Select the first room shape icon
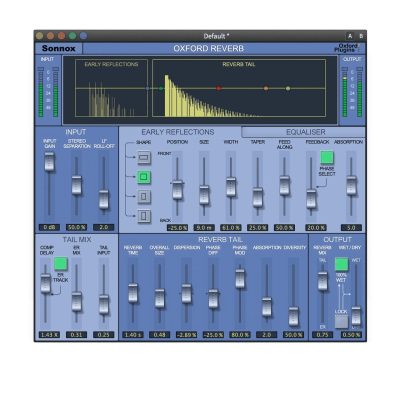Image resolution: width=400 pixels, height=400 pixels. coord(144,157)
